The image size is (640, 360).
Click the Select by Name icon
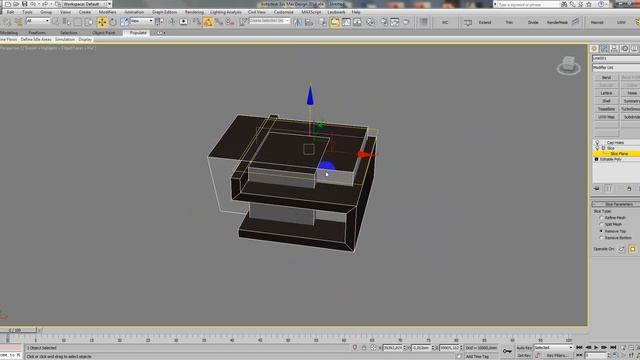pyautogui.click(x=67, y=22)
